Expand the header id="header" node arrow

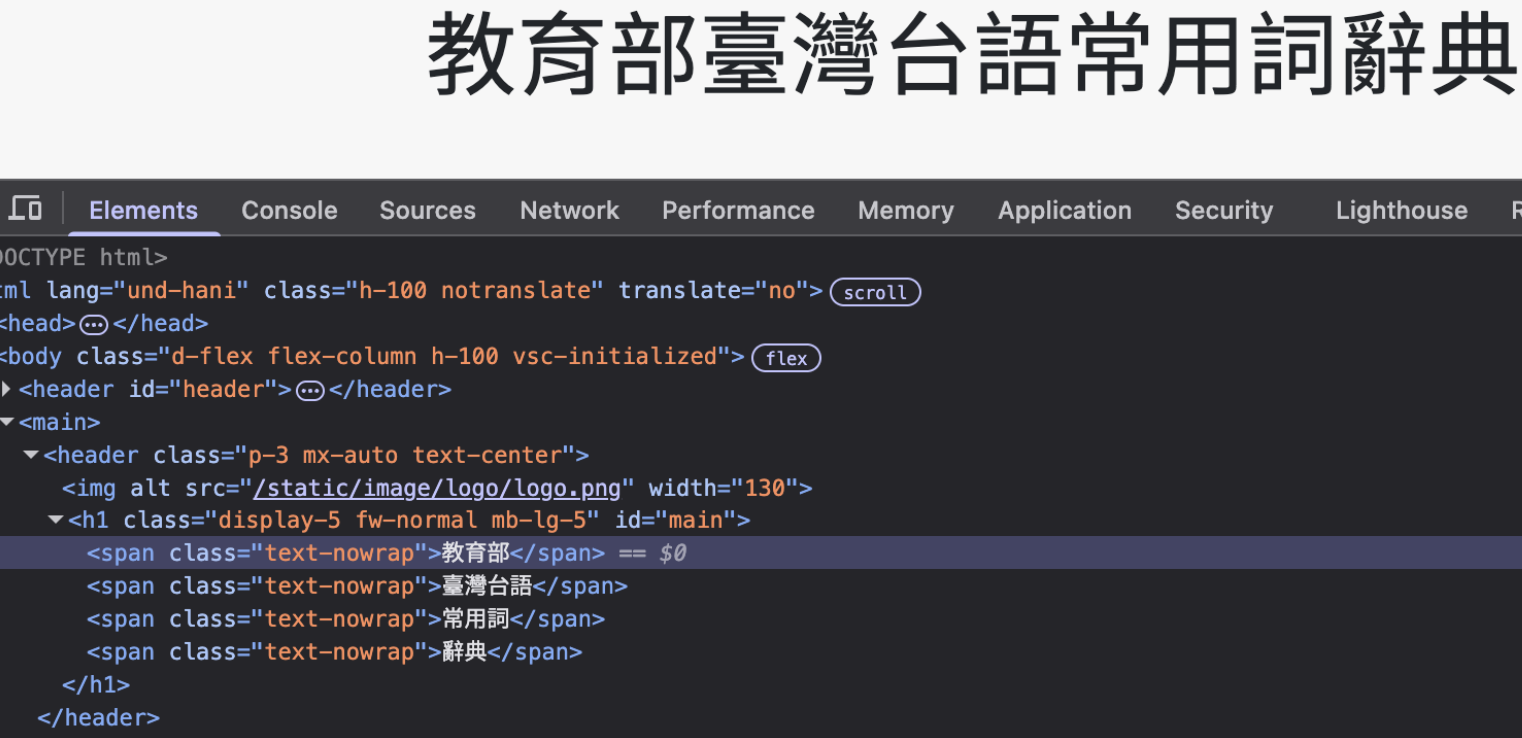click(x=7, y=389)
